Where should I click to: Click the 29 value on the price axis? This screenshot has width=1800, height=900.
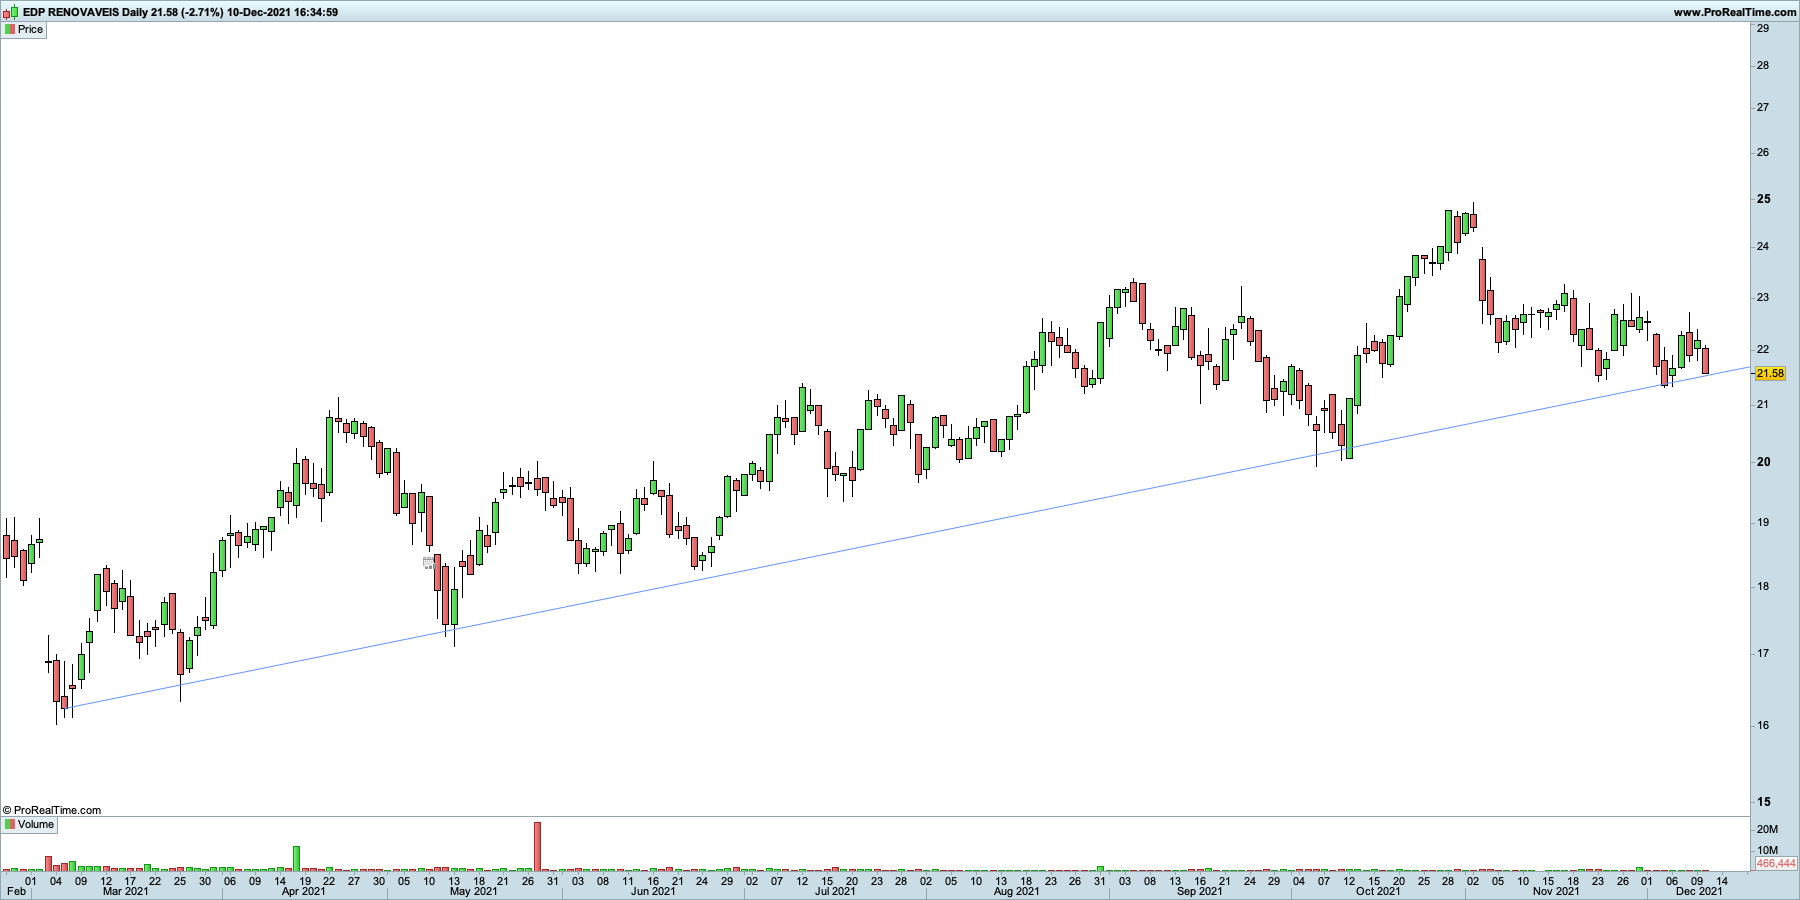pyautogui.click(x=1763, y=28)
